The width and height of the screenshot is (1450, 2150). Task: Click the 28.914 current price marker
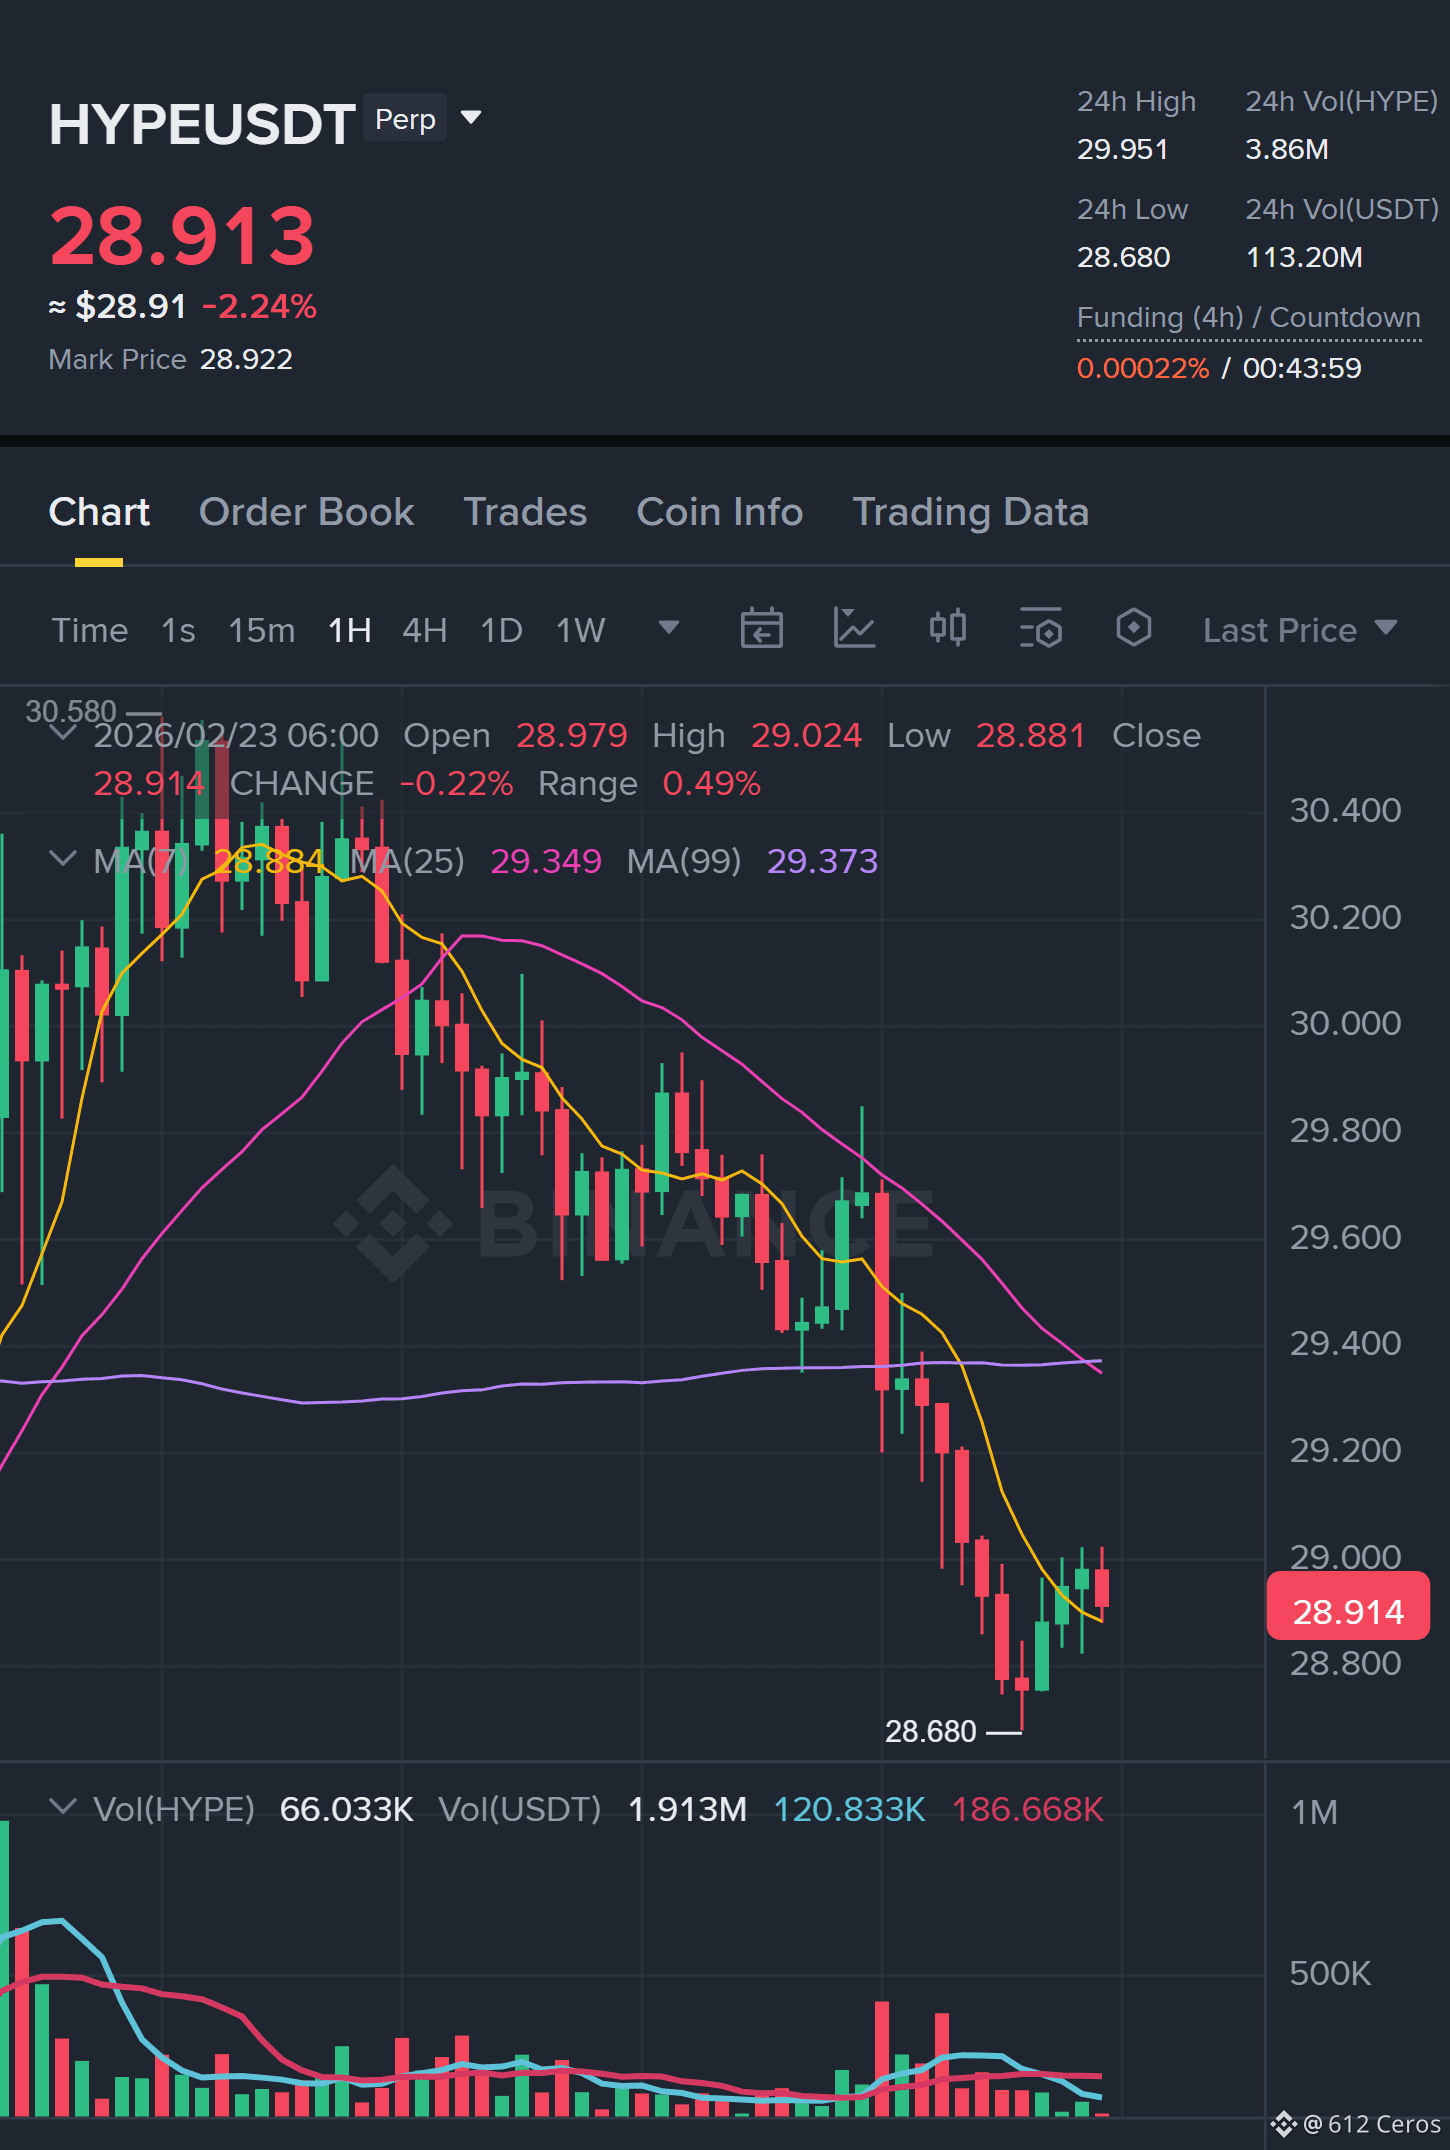1347,1606
